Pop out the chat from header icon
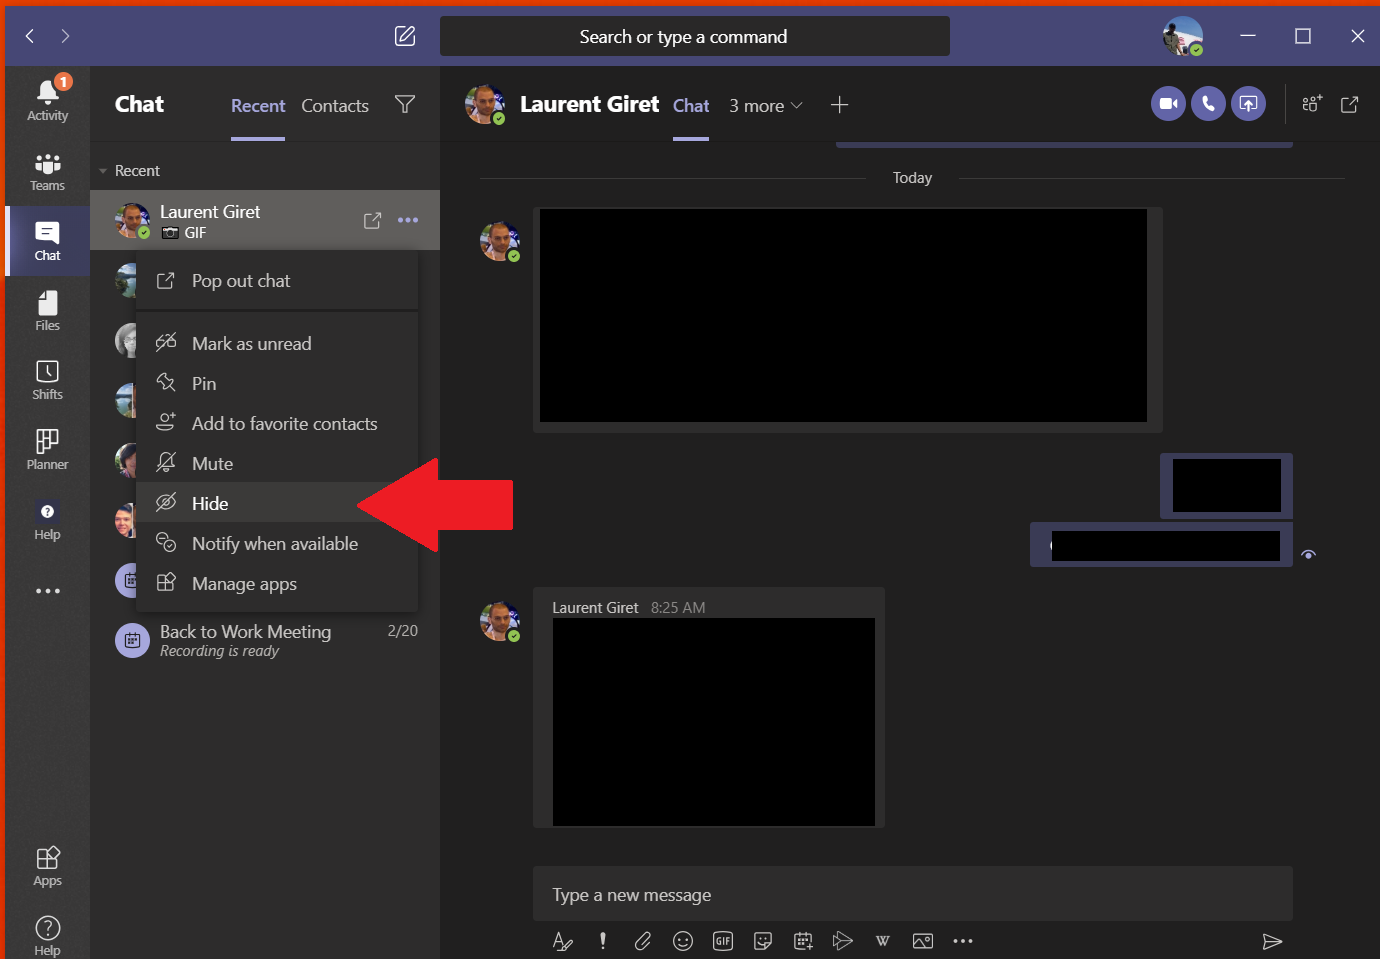The height and width of the screenshot is (959, 1380). pyautogui.click(x=1349, y=104)
